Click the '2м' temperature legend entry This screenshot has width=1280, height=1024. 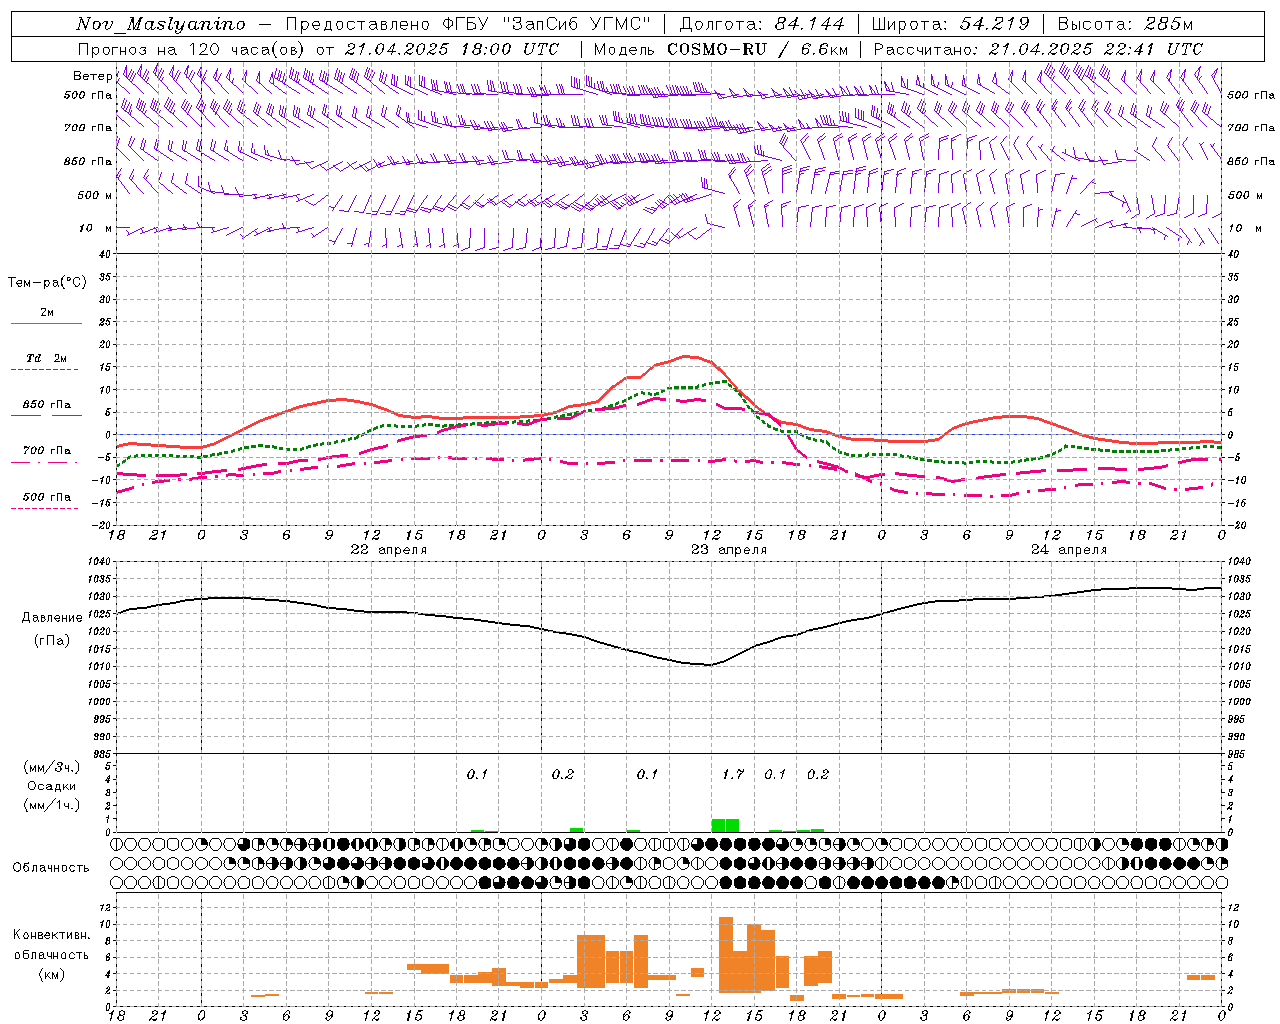click(x=47, y=312)
